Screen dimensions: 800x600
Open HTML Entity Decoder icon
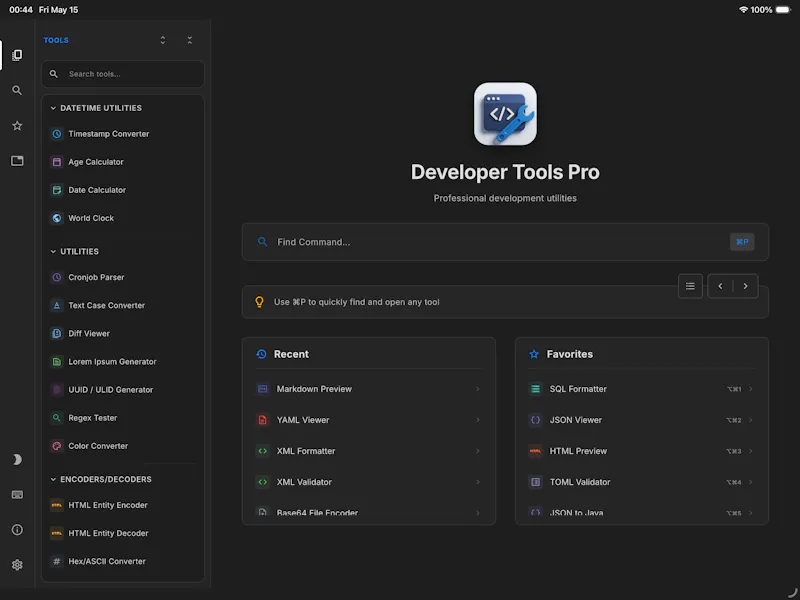[x=57, y=533]
